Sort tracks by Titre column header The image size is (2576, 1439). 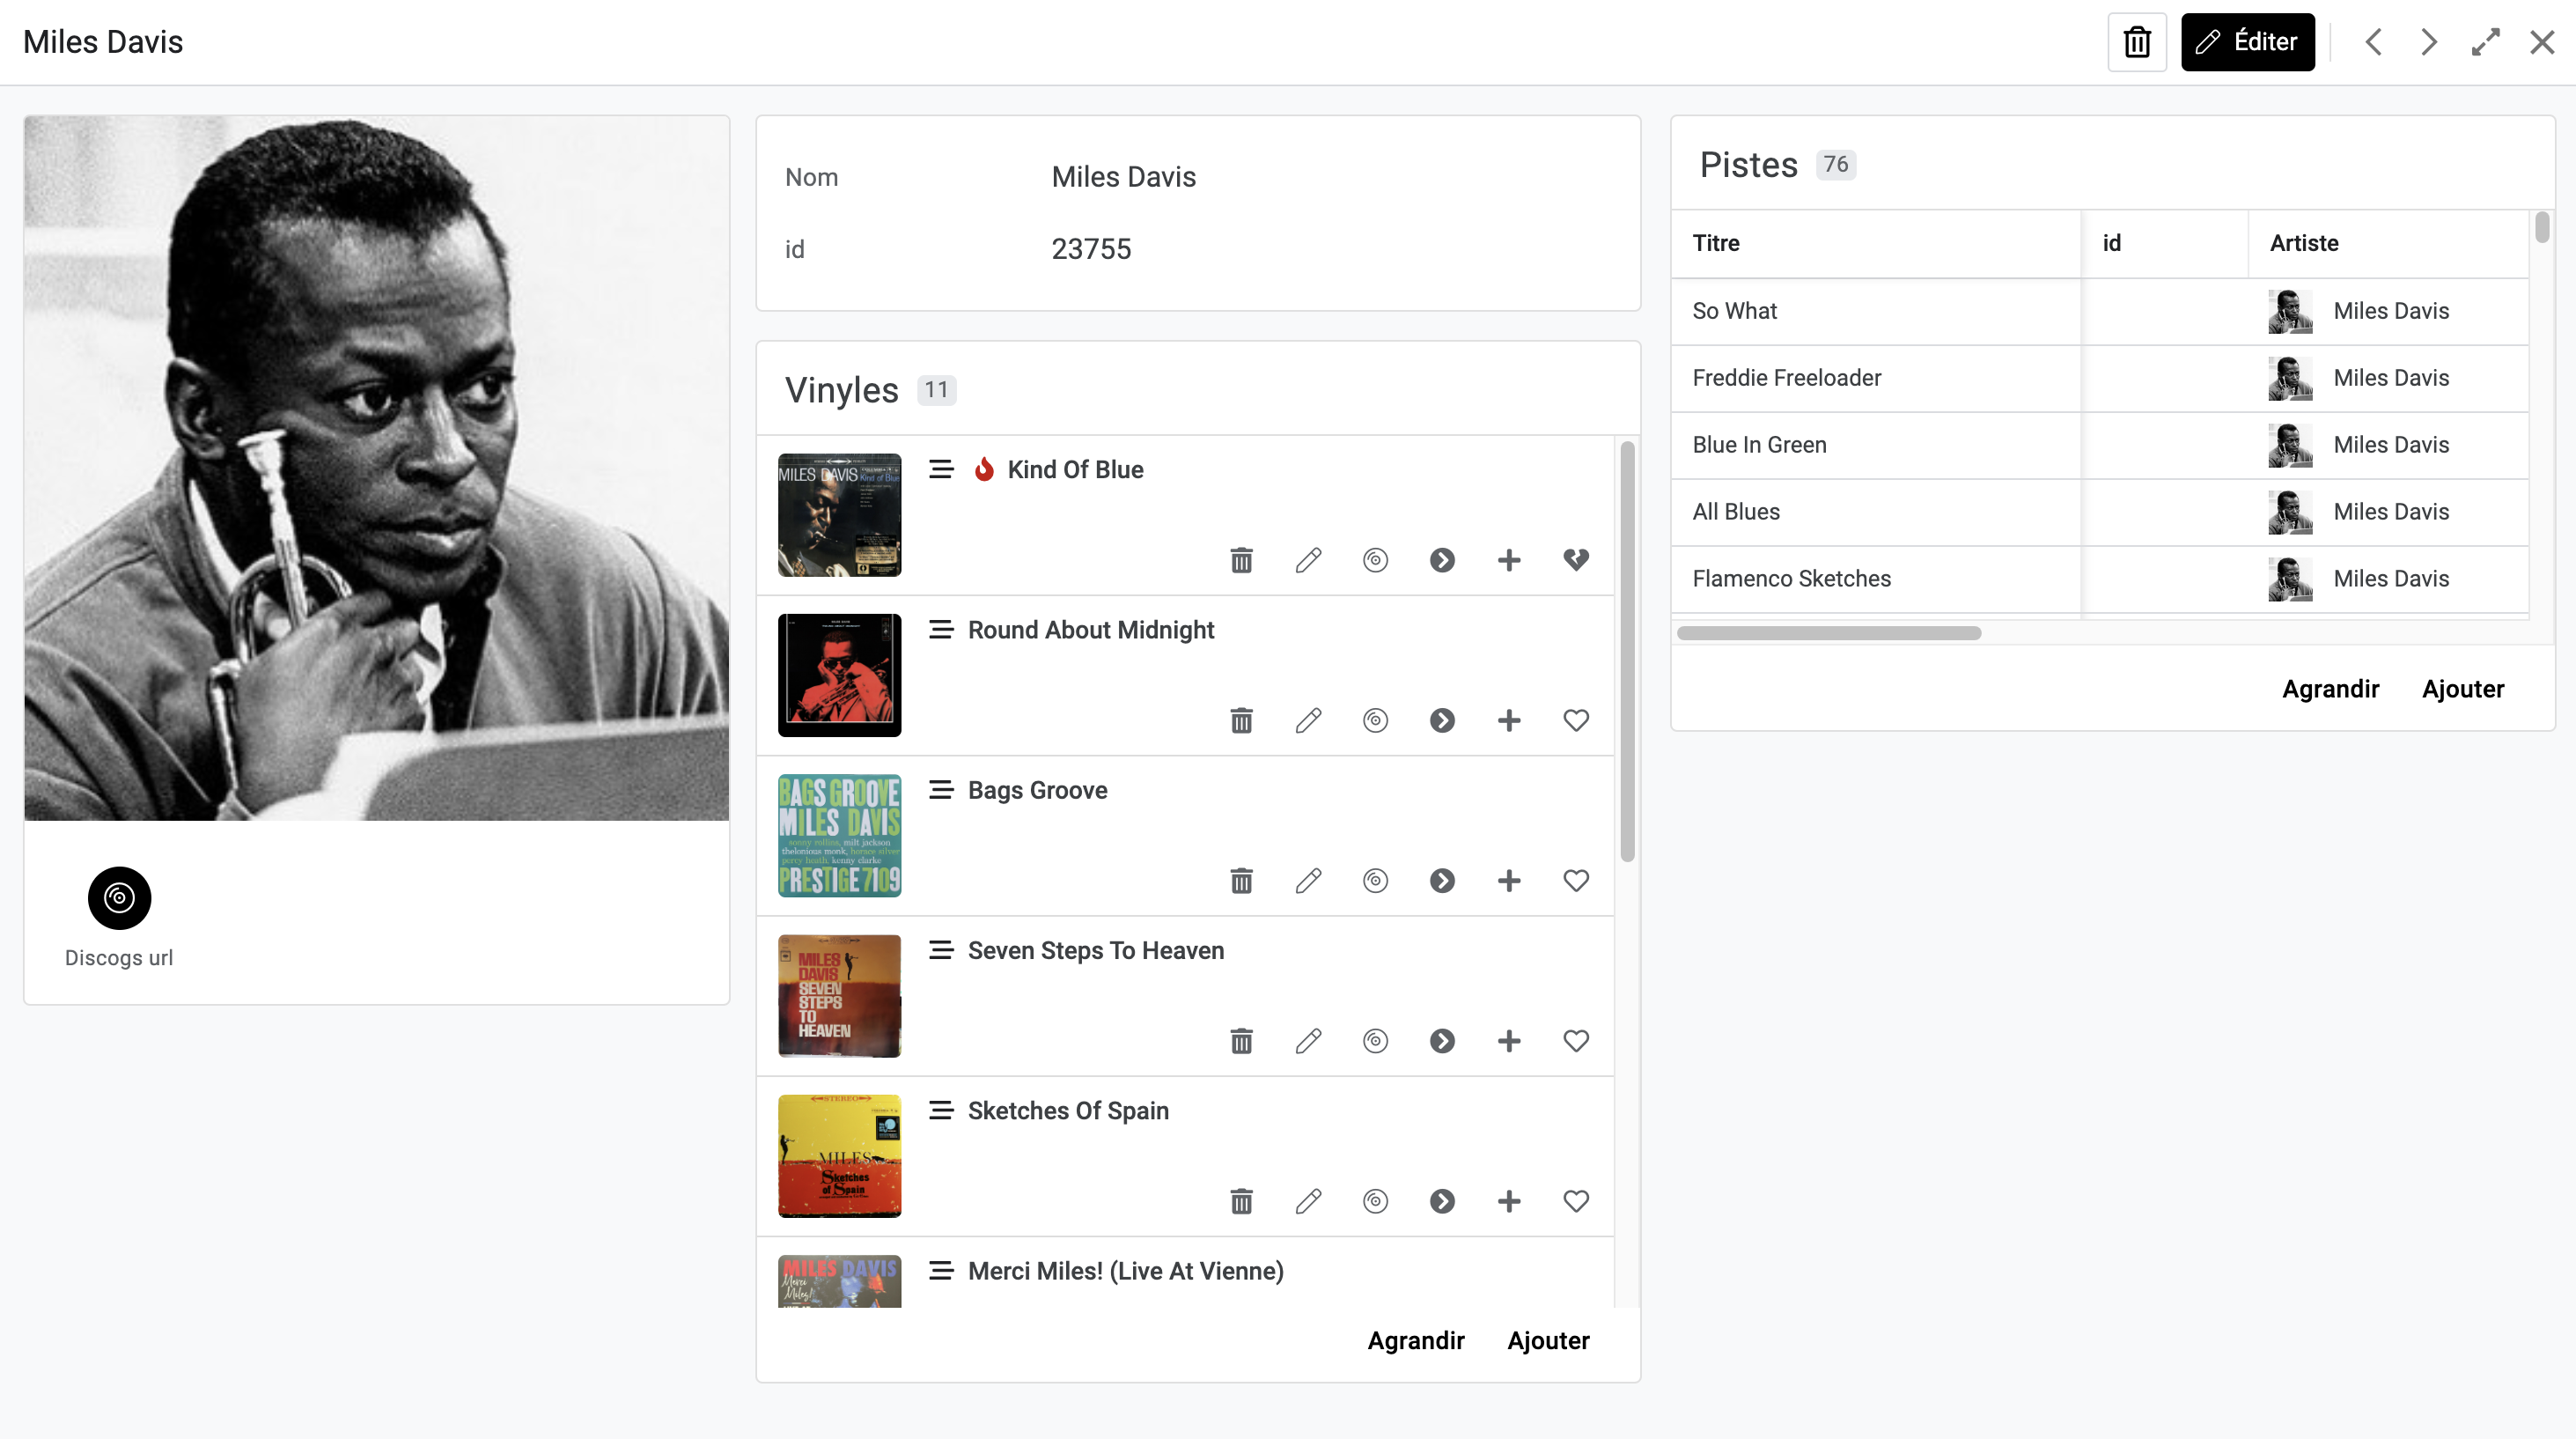click(1716, 243)
